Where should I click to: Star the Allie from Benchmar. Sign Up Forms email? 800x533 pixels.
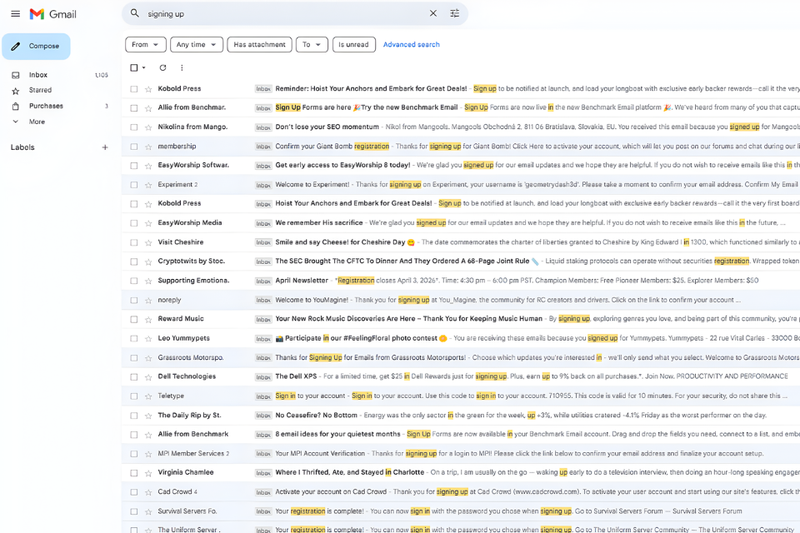(148, 108)
